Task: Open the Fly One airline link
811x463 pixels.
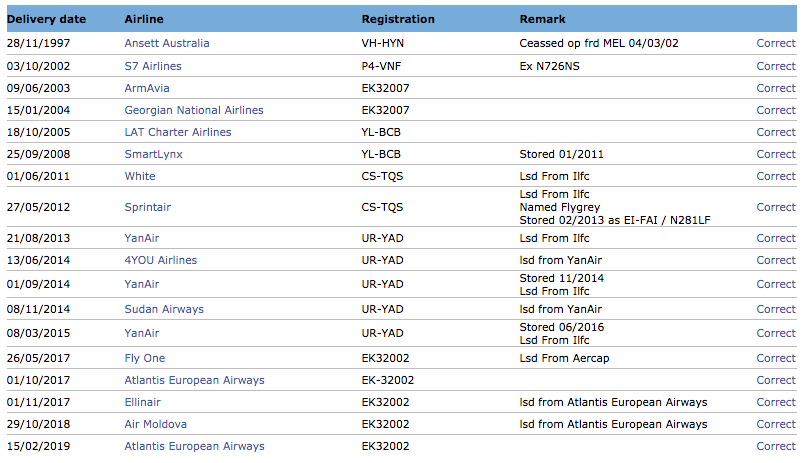Action: pyautogui.click(x=145, y=359)
